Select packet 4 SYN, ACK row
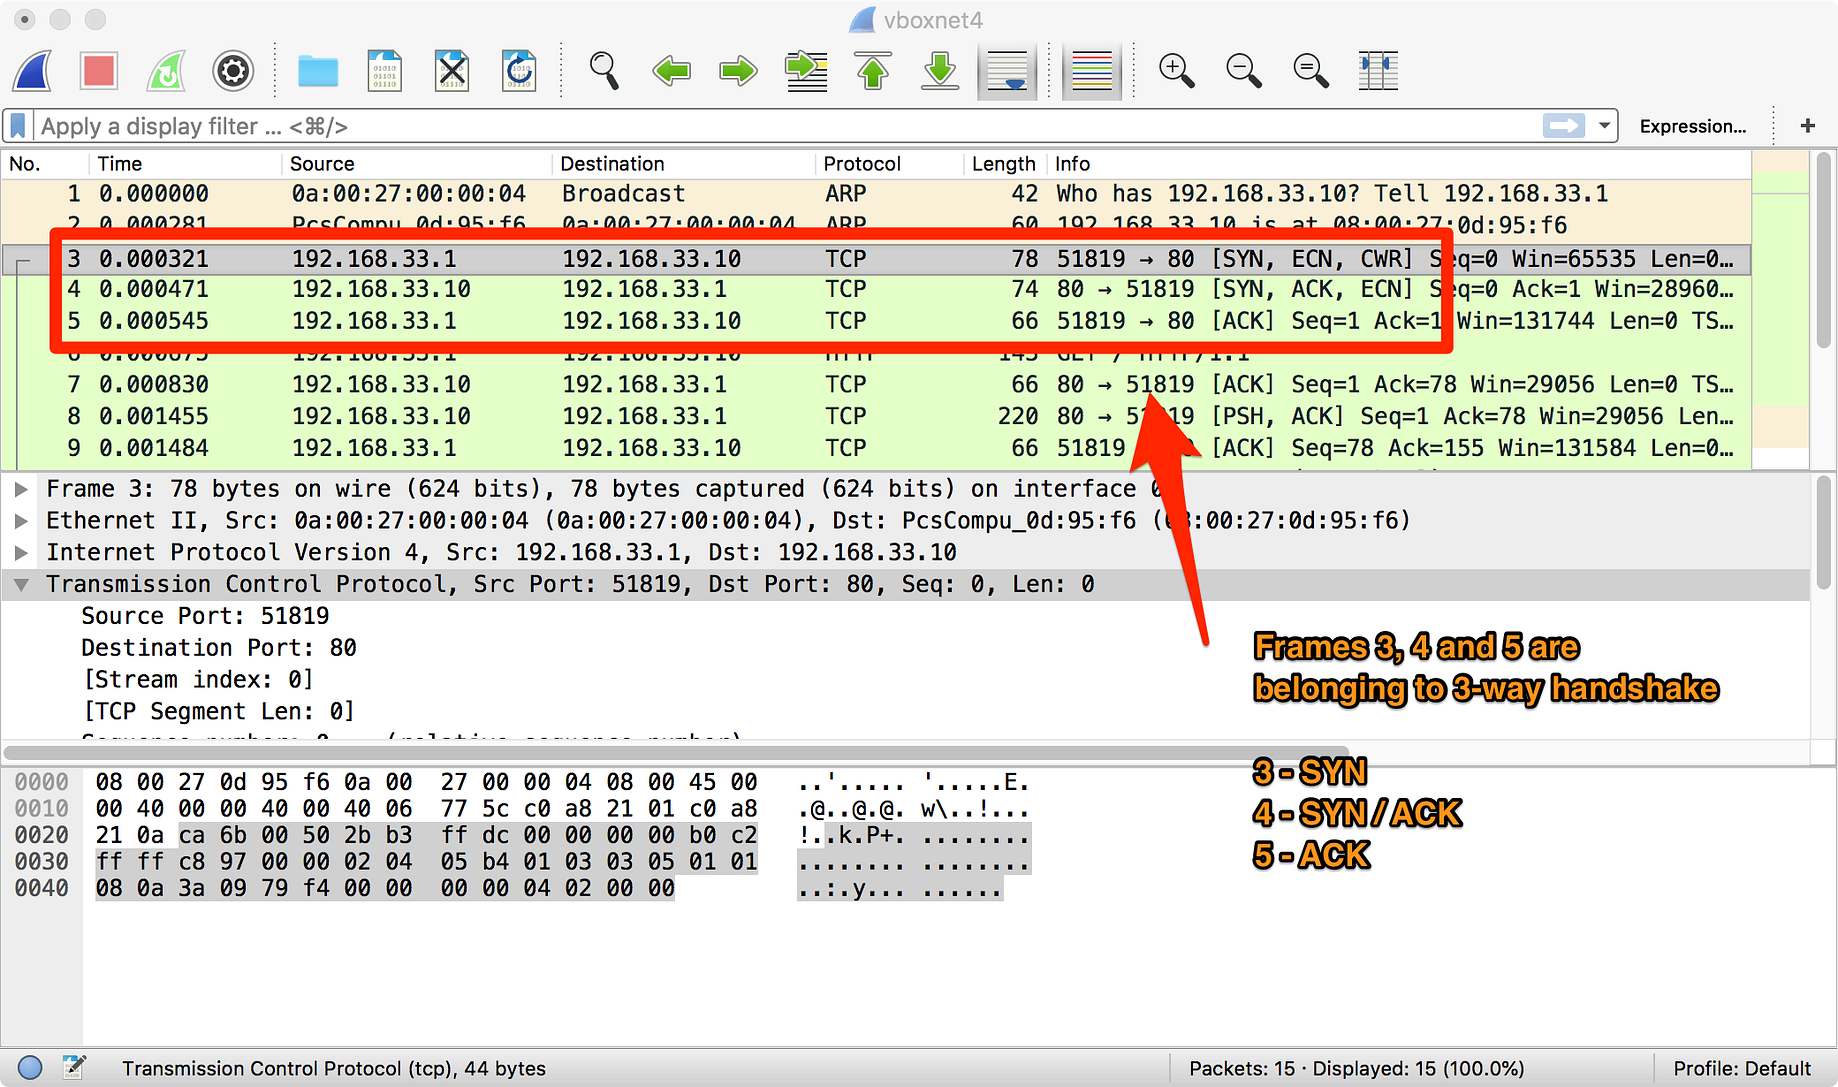 876,290
